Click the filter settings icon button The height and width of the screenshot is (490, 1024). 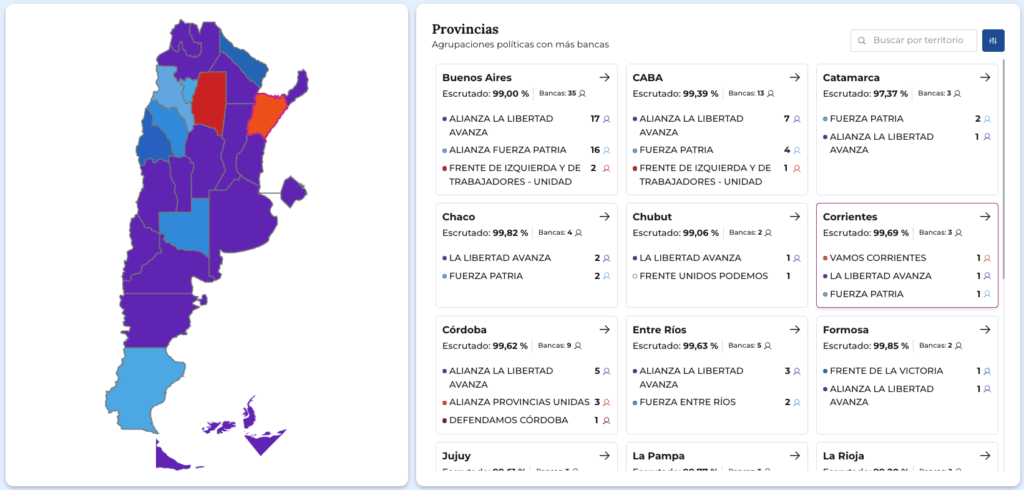993,40
